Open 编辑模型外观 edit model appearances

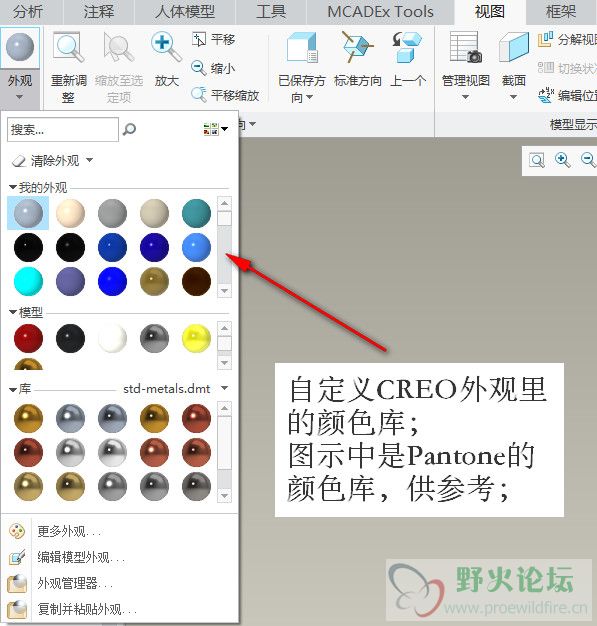[81, 557]
